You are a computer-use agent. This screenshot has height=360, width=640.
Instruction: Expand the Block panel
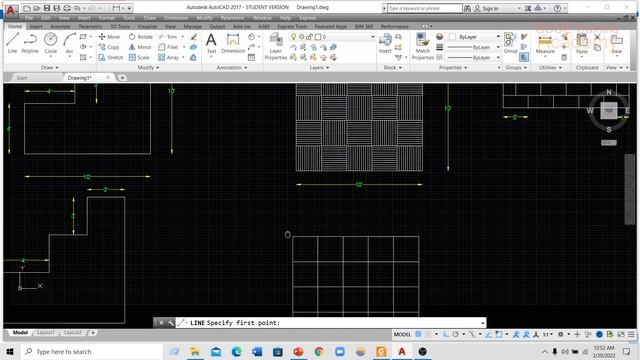pyautogui.click(x=393, y=68)
